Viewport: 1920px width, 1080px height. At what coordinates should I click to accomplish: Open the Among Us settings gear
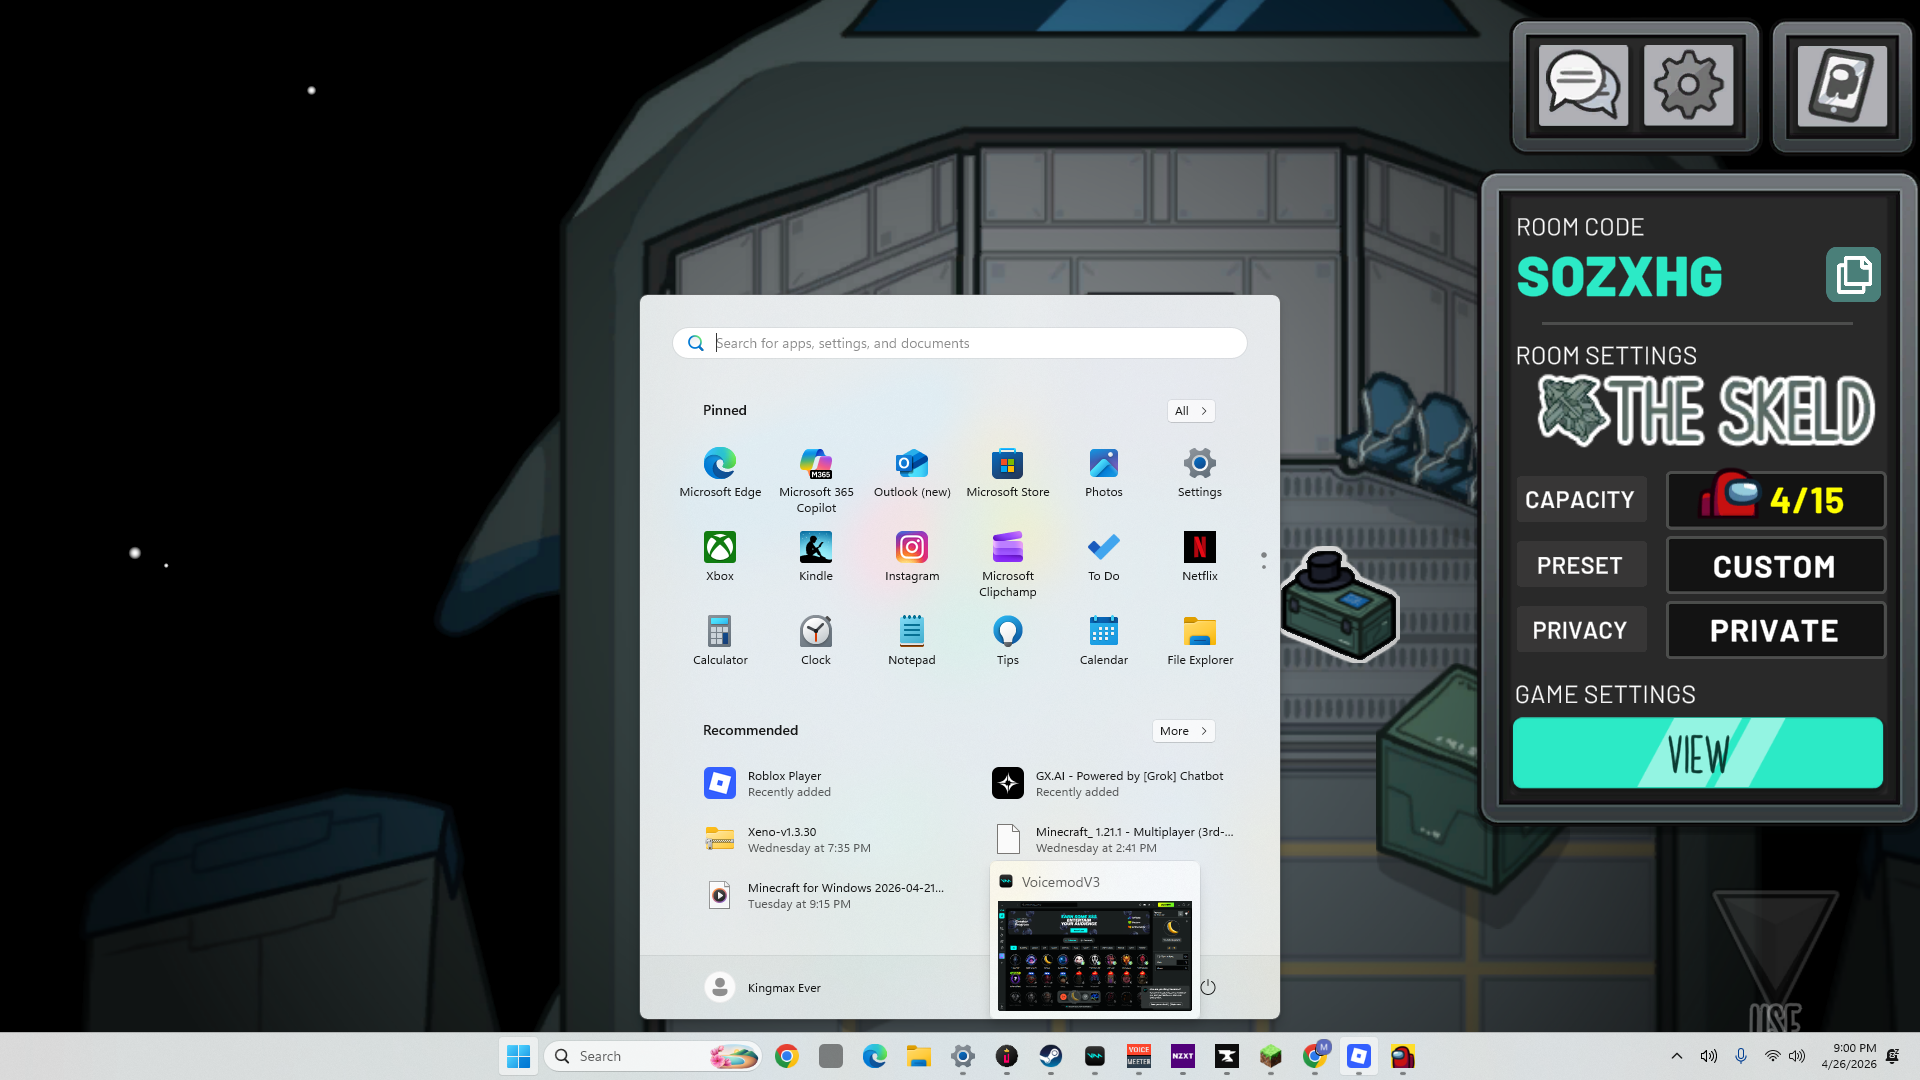(x=1688, y=85)
